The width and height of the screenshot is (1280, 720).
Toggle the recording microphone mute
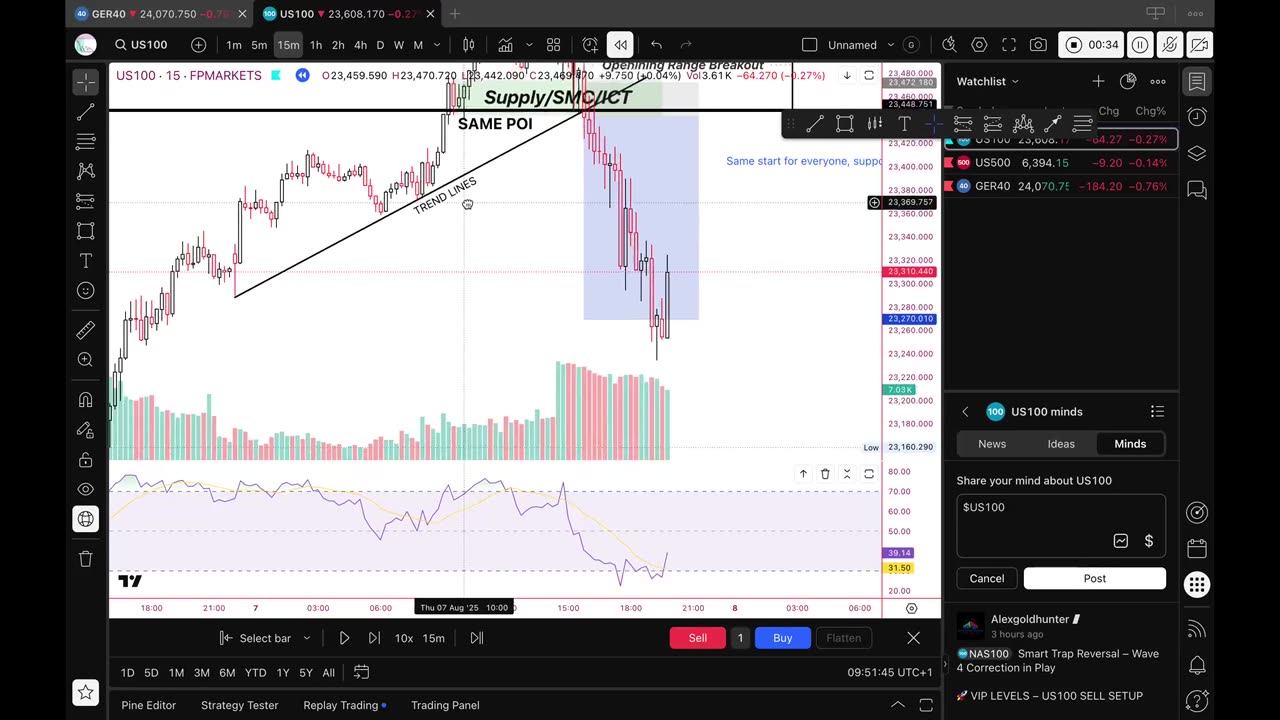click(1170, 45)
